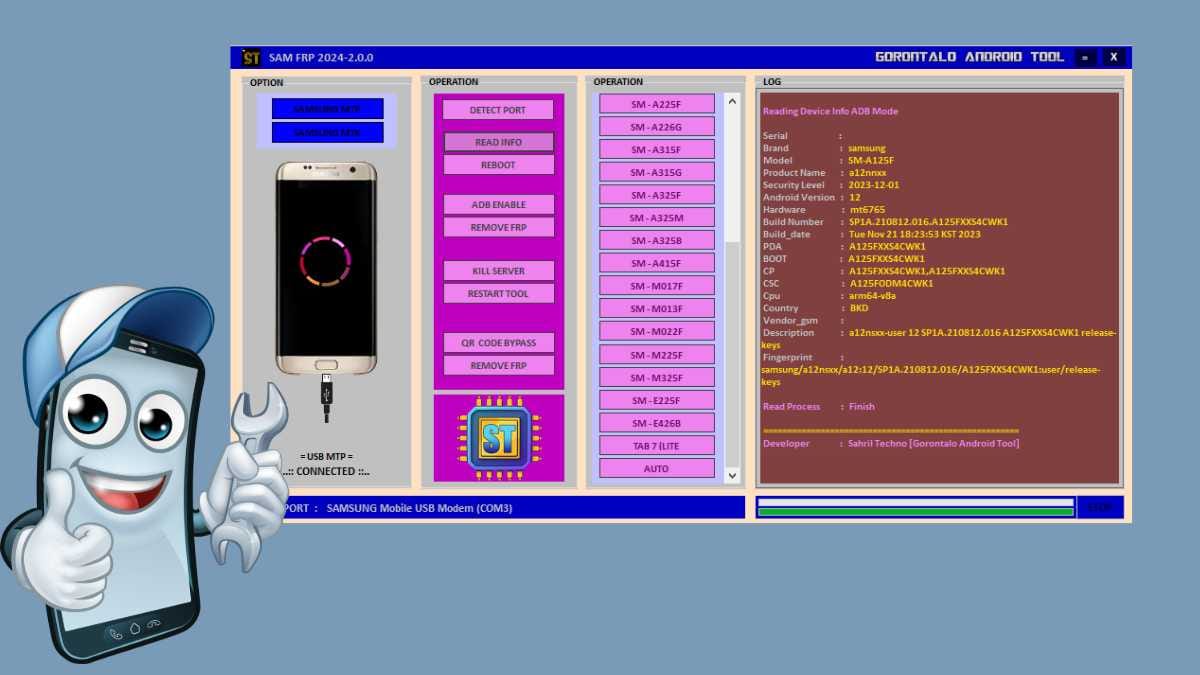The image size is (1200, 675).
Task: Click the QR CODE BYPASS button
Action: tap(498, 343)
